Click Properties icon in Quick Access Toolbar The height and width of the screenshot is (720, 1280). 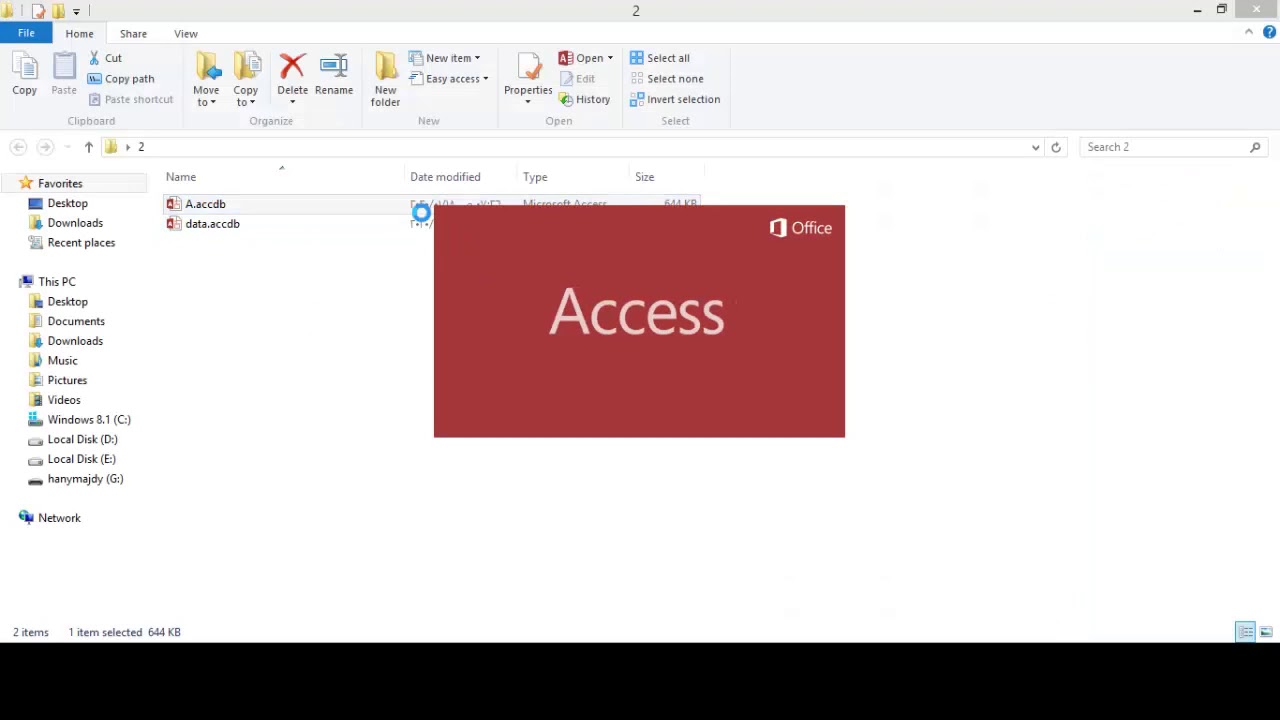tap(39, 11)
